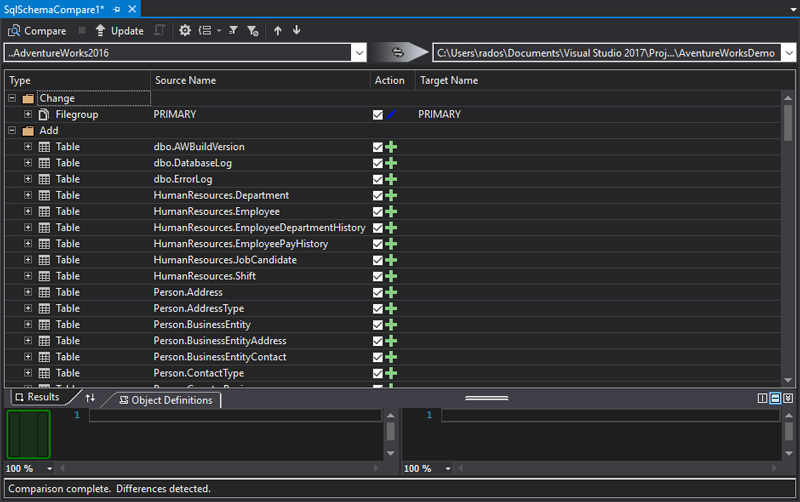Image resolution: width=800 pixels, height=502 pixels.
Task: Open source database dropdown AdventureWorks2016
Action: (x=359, y=53)
